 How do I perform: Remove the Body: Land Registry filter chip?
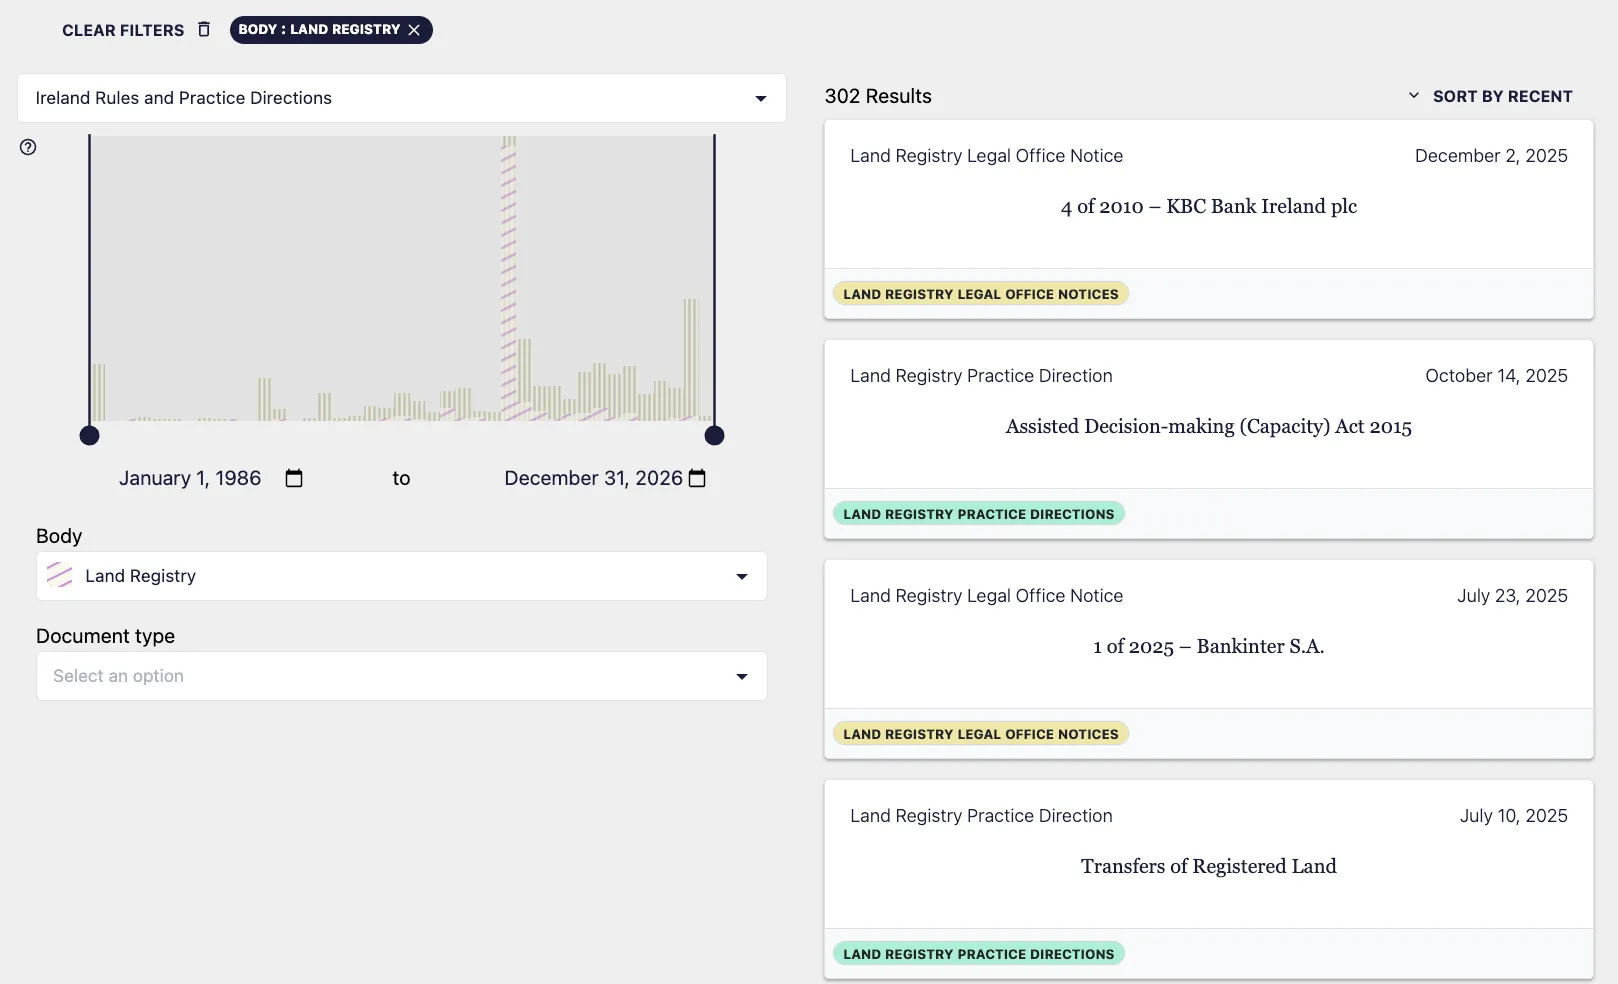[414, 30]
